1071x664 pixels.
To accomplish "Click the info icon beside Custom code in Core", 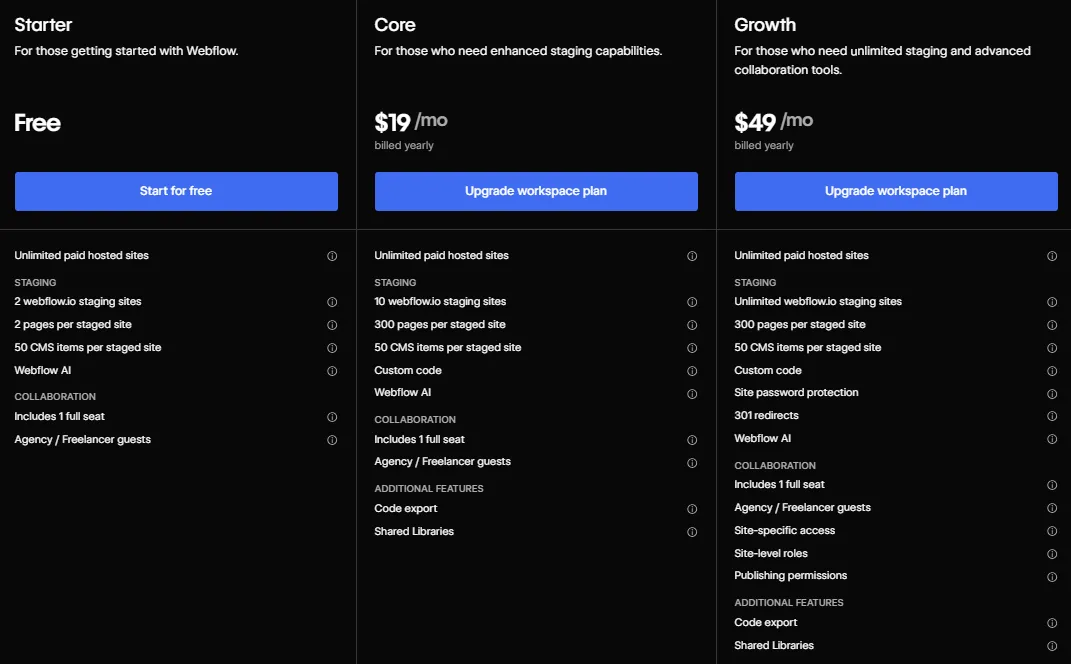I will (x=692, y=370).
